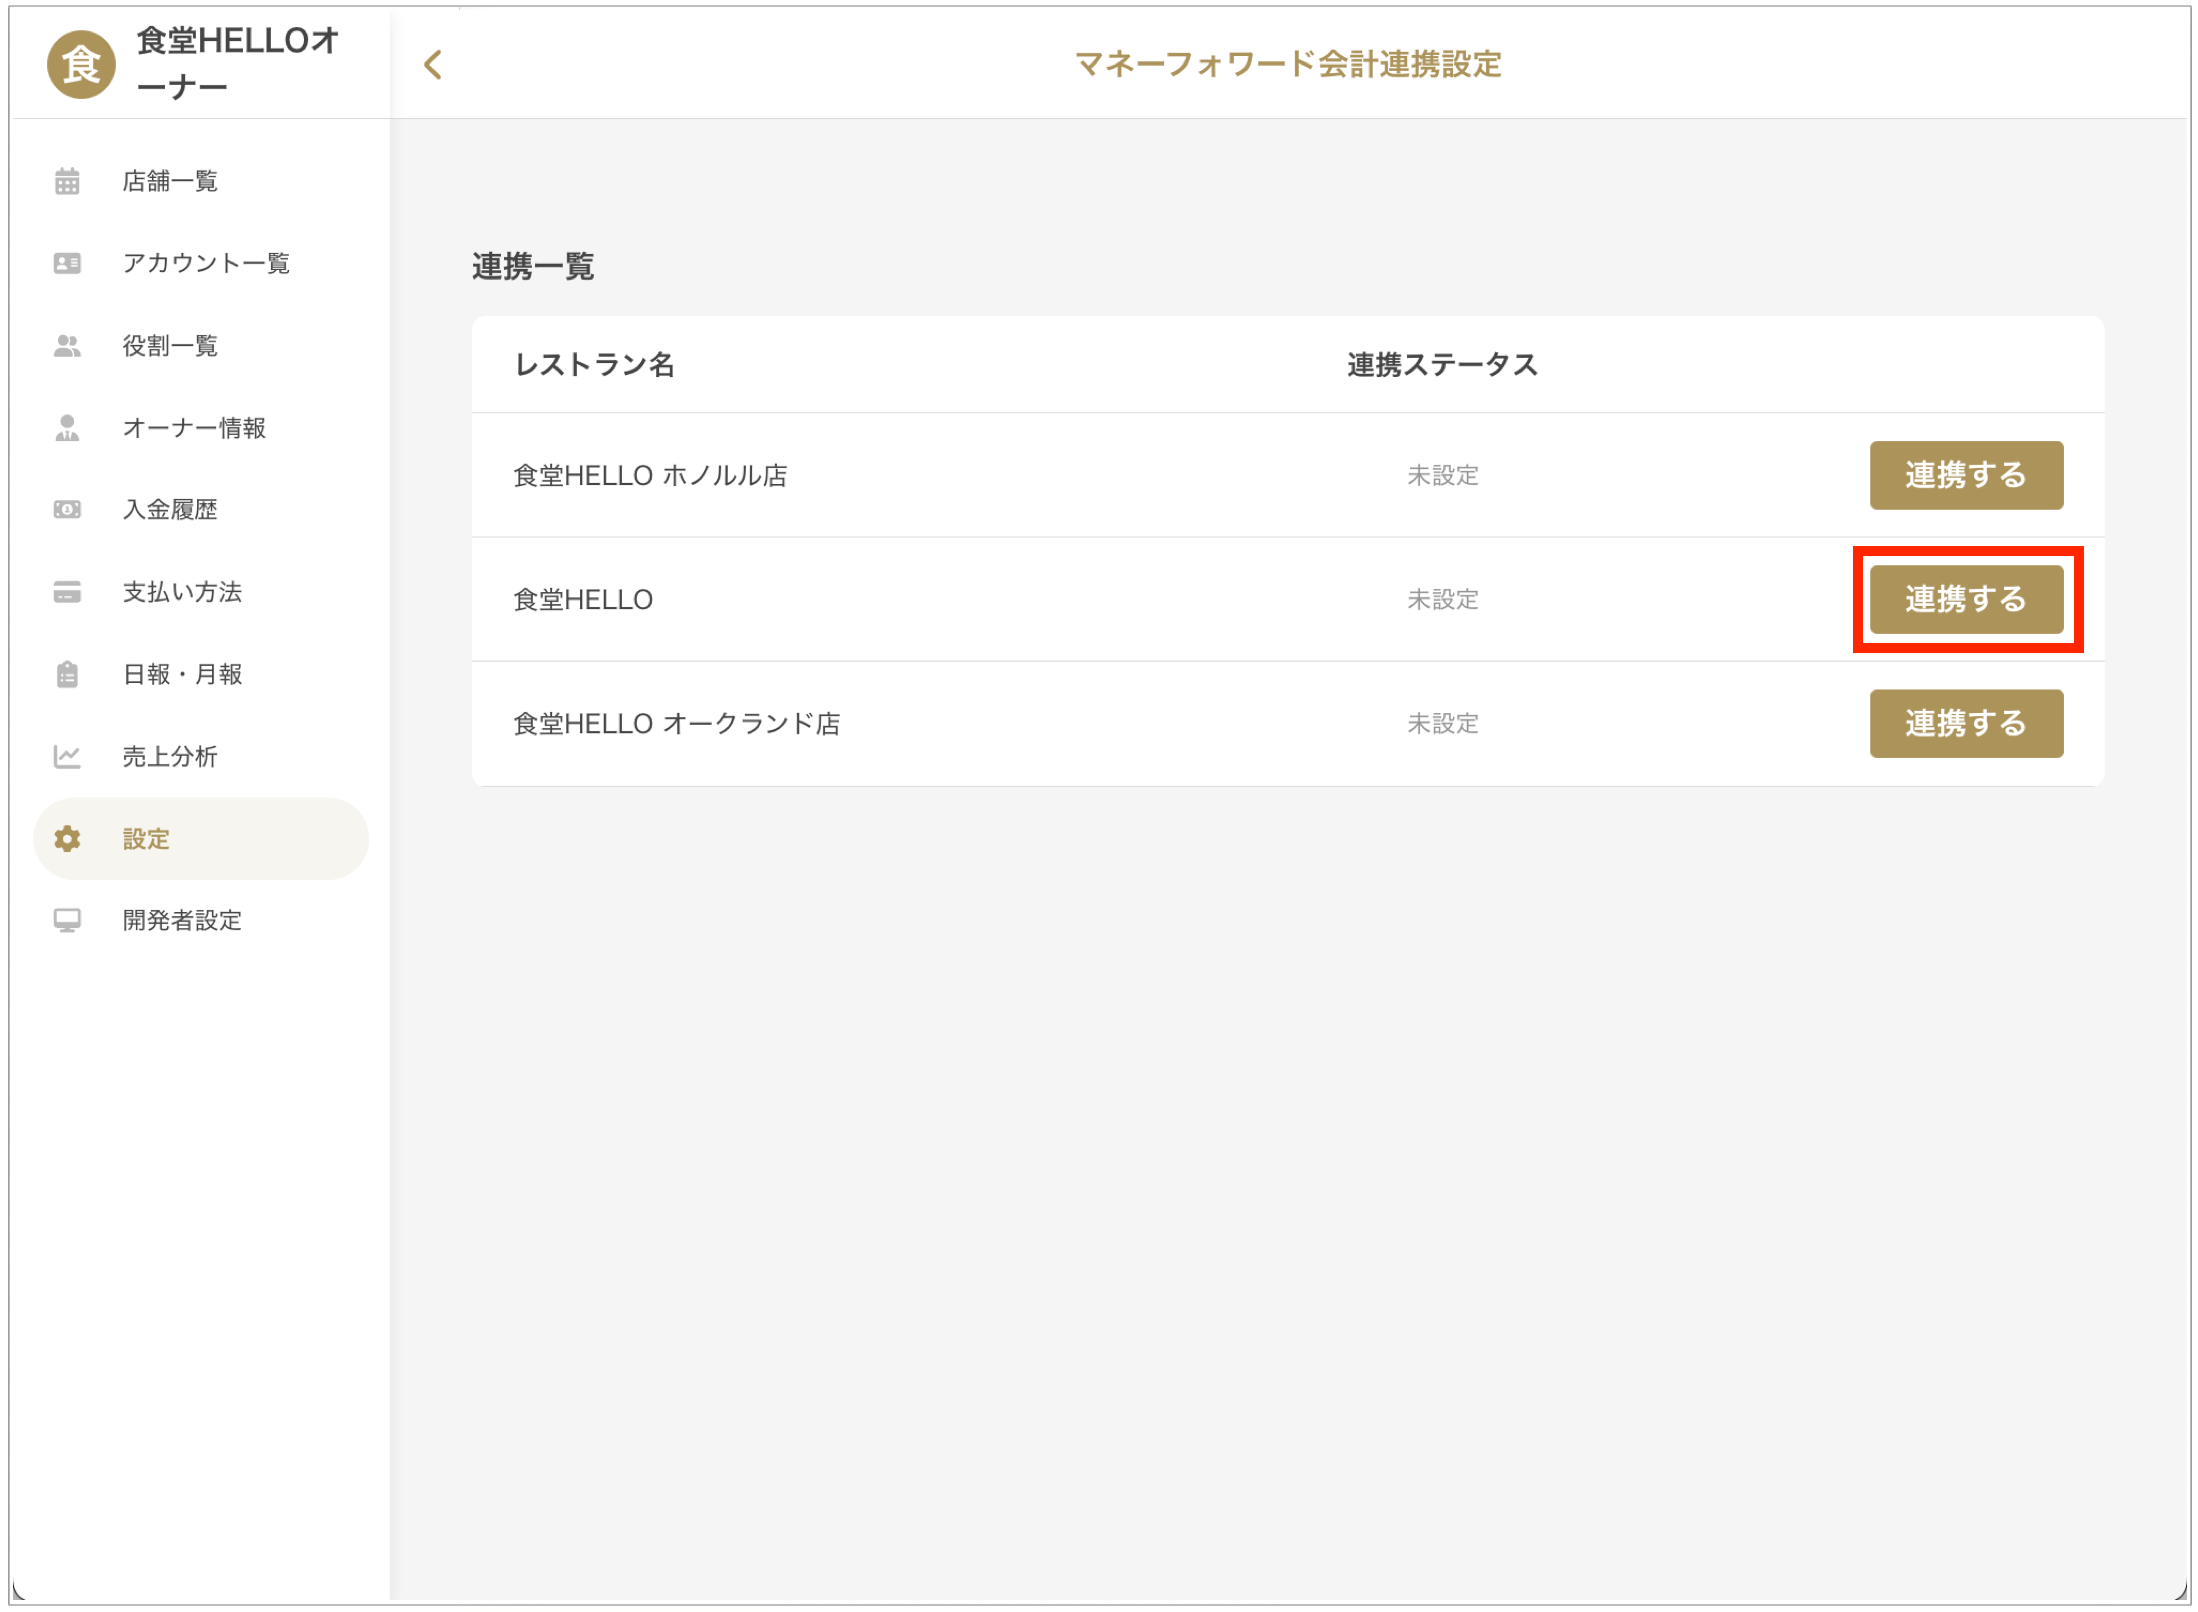Click the calendar icon beside 店舗一覧
This screenshot has height=1612, width=2198.
[x=67, y=181]
